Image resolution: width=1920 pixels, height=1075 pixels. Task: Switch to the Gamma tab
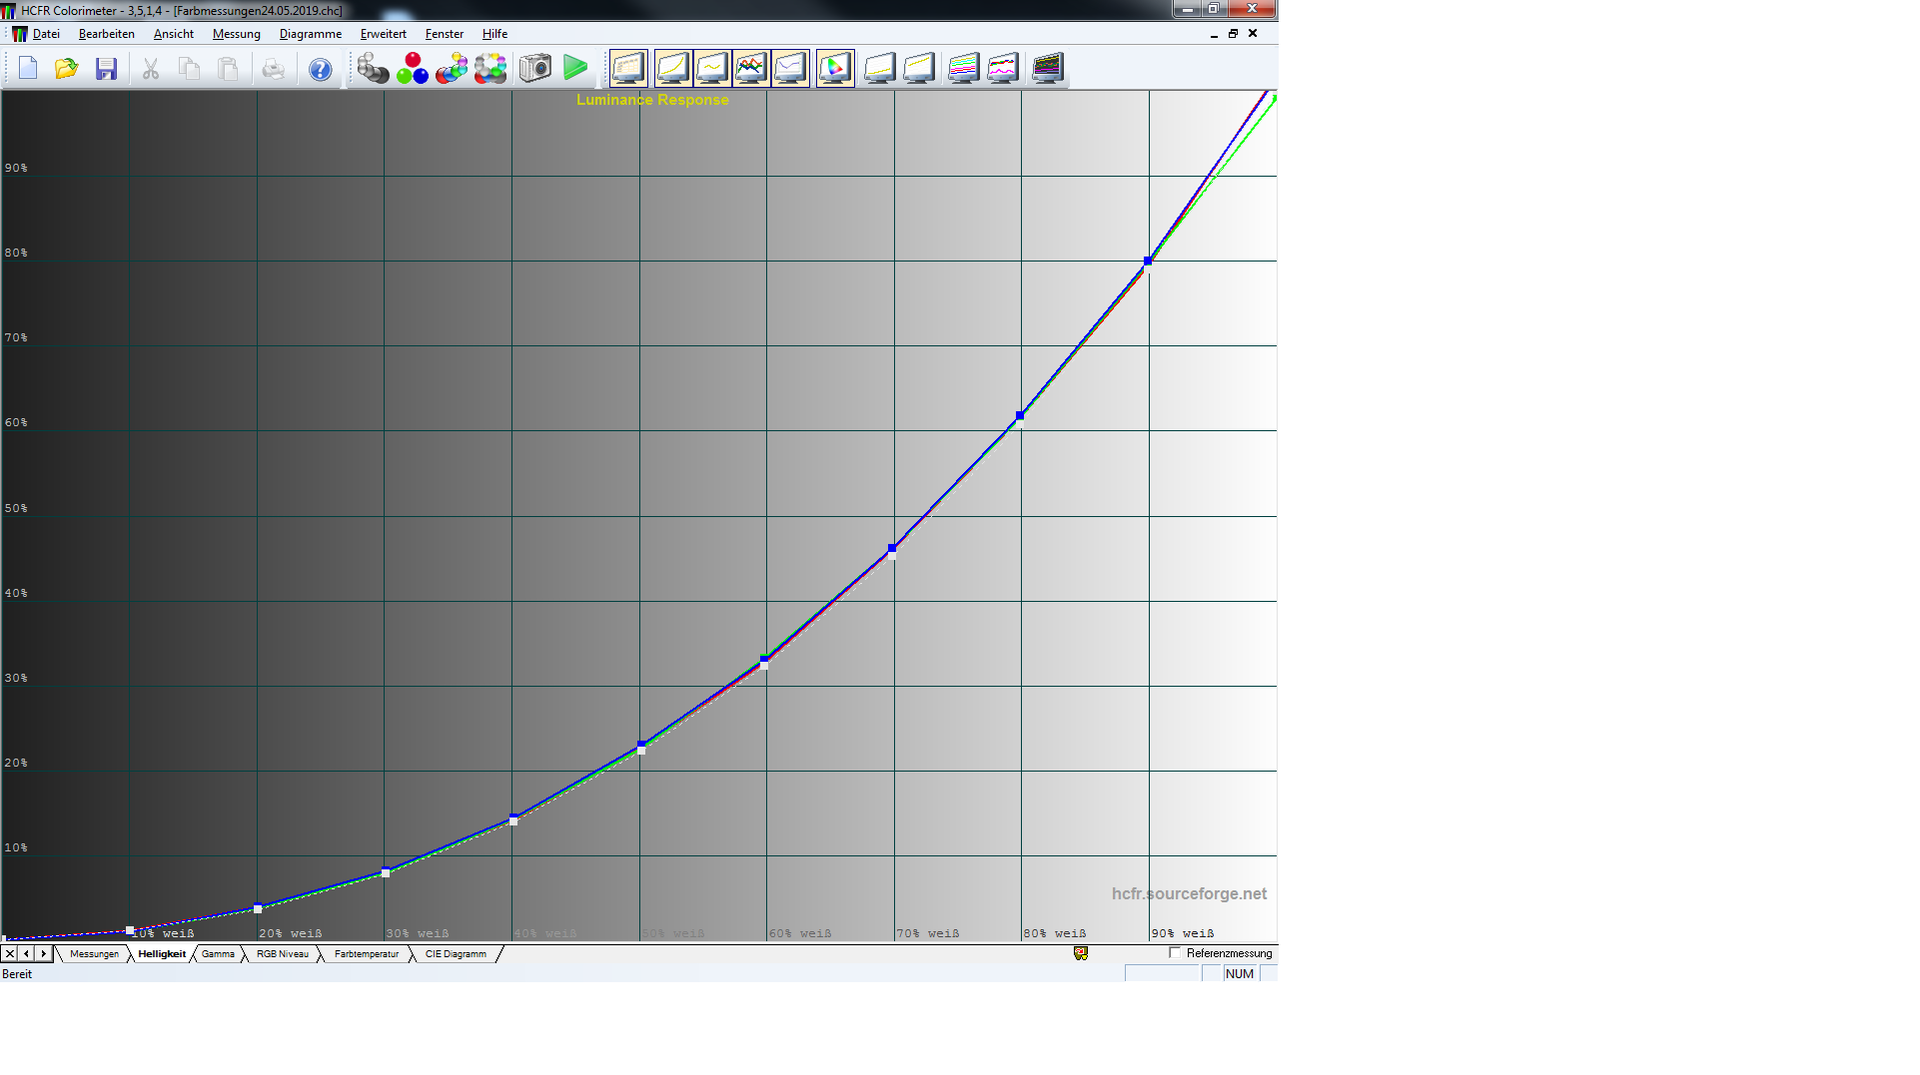click(218, 954)
